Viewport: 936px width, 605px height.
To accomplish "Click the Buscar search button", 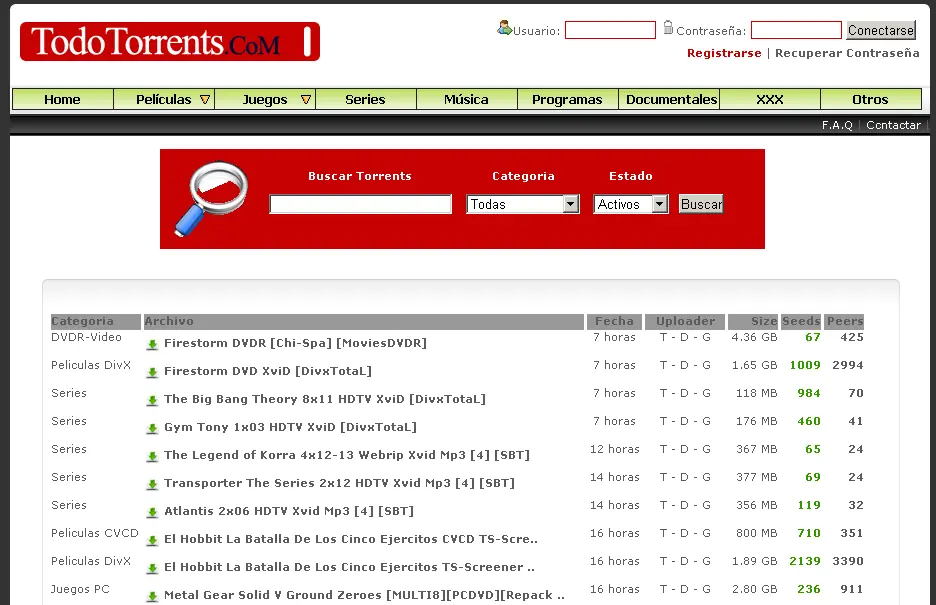I will coord(701,204).
